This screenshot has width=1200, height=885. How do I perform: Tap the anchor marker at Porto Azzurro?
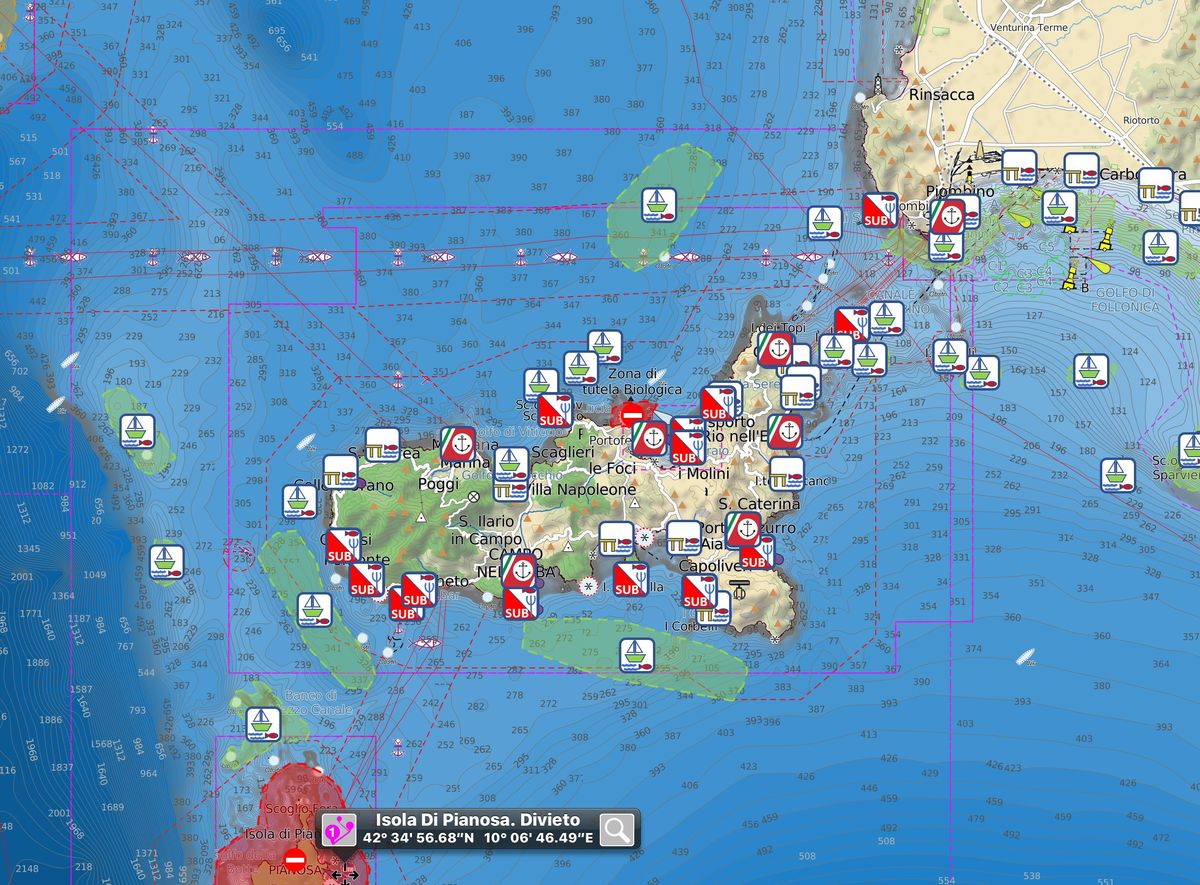click(x=744, y=529)
